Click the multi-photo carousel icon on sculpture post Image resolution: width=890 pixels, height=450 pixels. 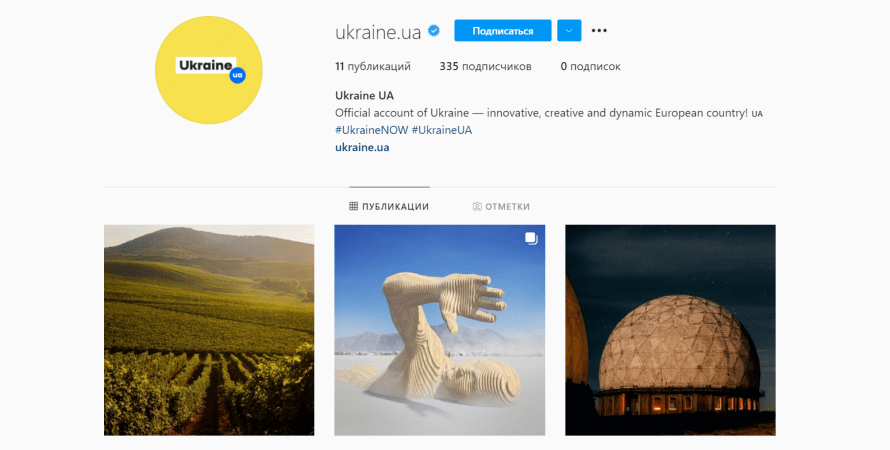tap(531, 238)
